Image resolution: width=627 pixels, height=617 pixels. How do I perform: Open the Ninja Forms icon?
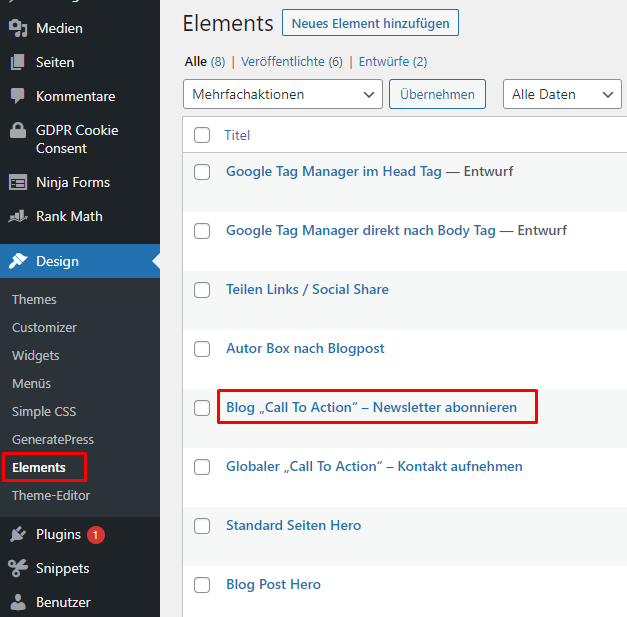click(18, 182)
